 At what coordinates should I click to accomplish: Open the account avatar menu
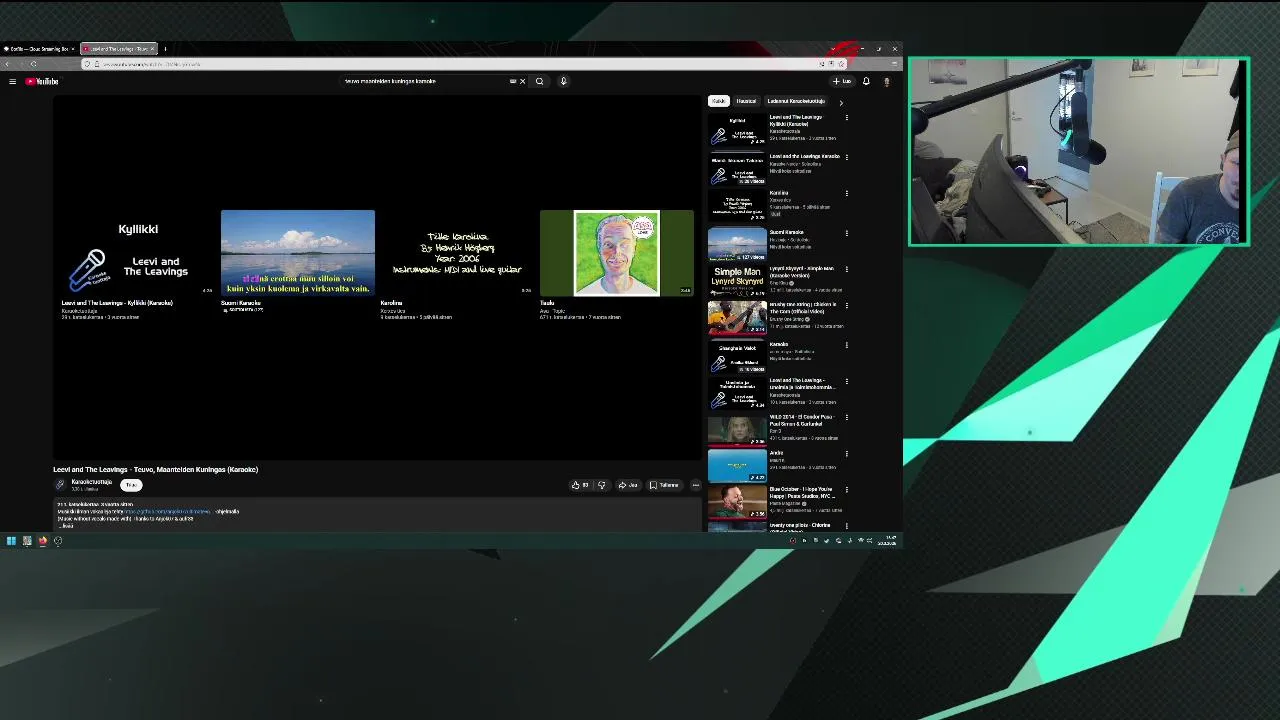click(x=886, y=81)
